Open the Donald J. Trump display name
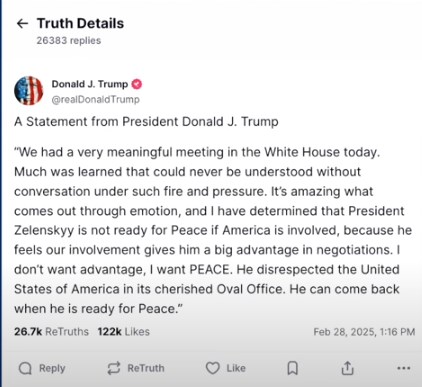 [x=90, y=84]
